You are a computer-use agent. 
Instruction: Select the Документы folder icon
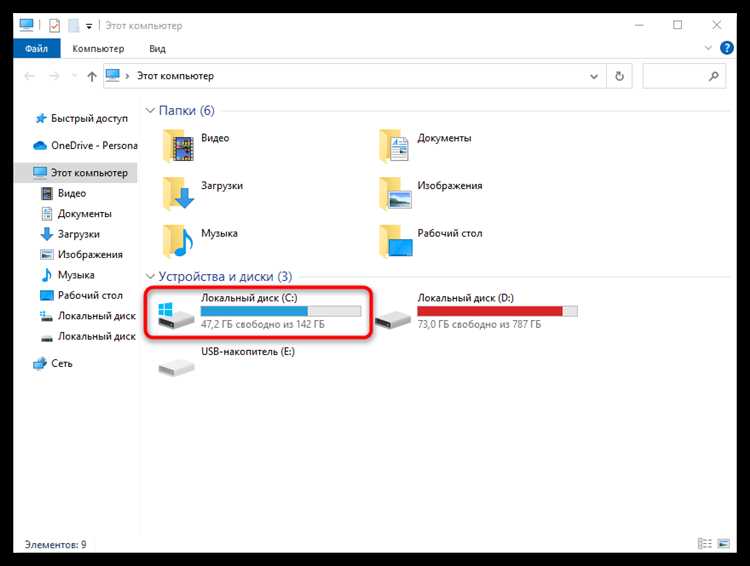(395, 145)
